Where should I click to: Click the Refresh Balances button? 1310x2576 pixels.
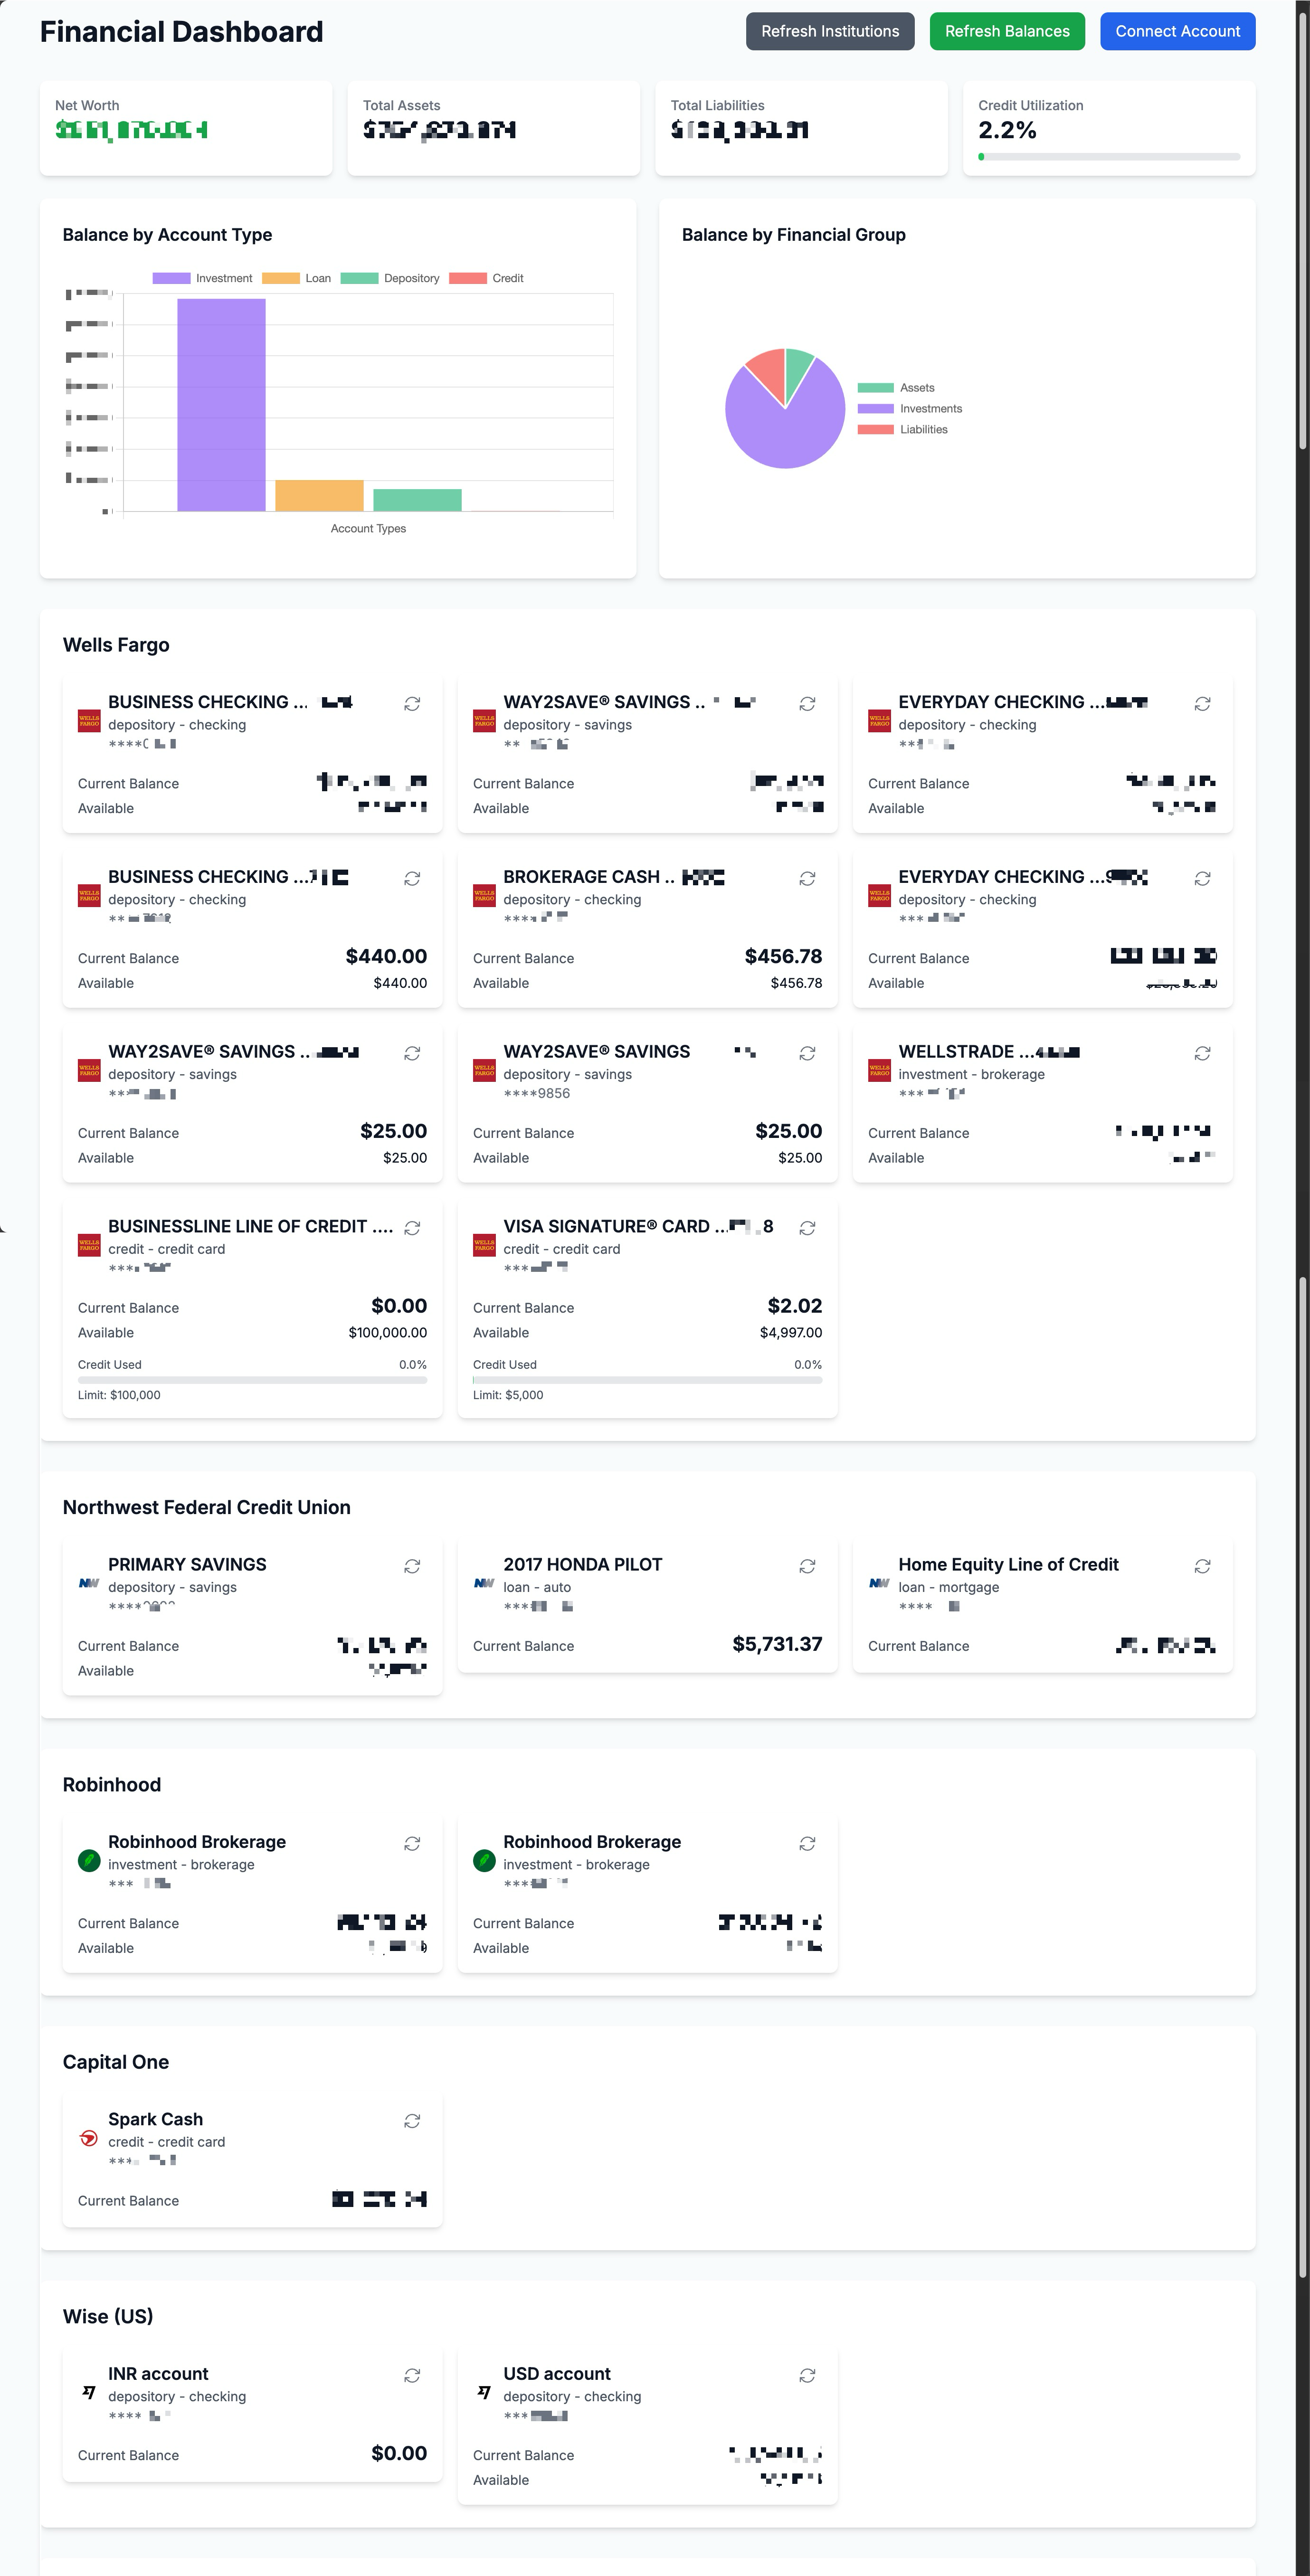click(1007, 31)
